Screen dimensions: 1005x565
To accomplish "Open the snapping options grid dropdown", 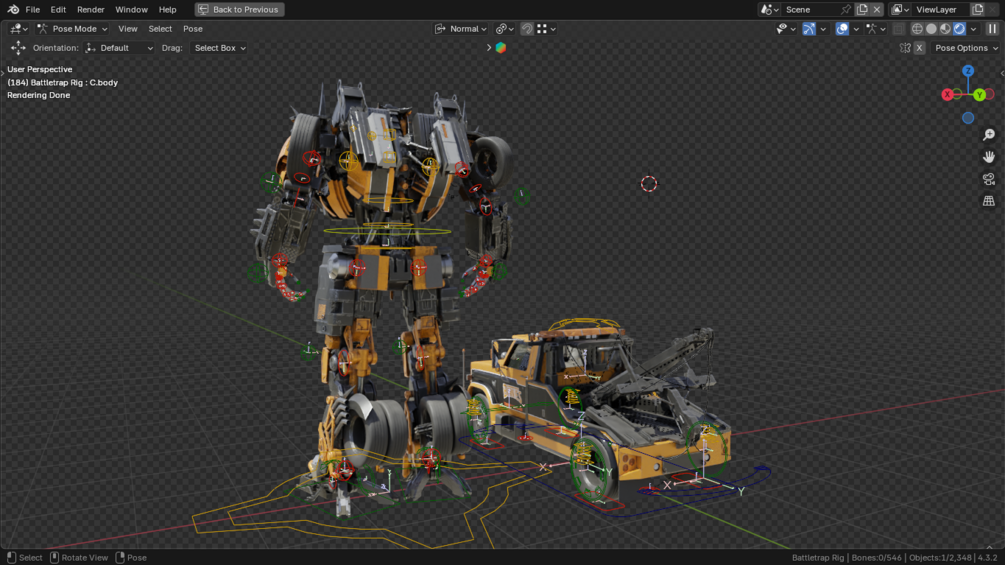I will click(x=546, y=29).
